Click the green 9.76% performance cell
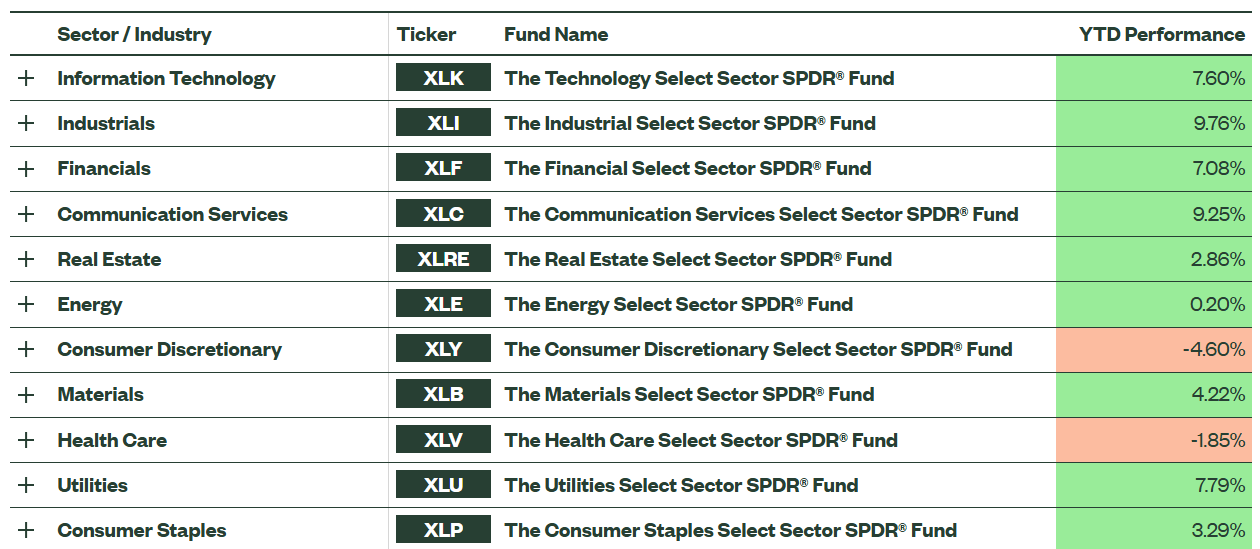Screen dimensions: 1260x549 pos(1152,123)
